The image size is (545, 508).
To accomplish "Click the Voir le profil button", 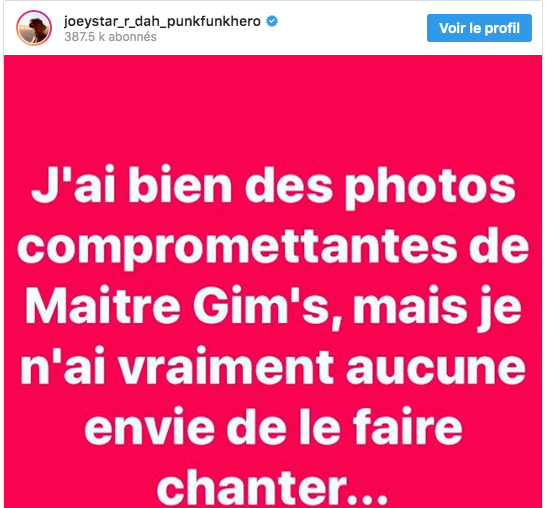I will 479,28.
